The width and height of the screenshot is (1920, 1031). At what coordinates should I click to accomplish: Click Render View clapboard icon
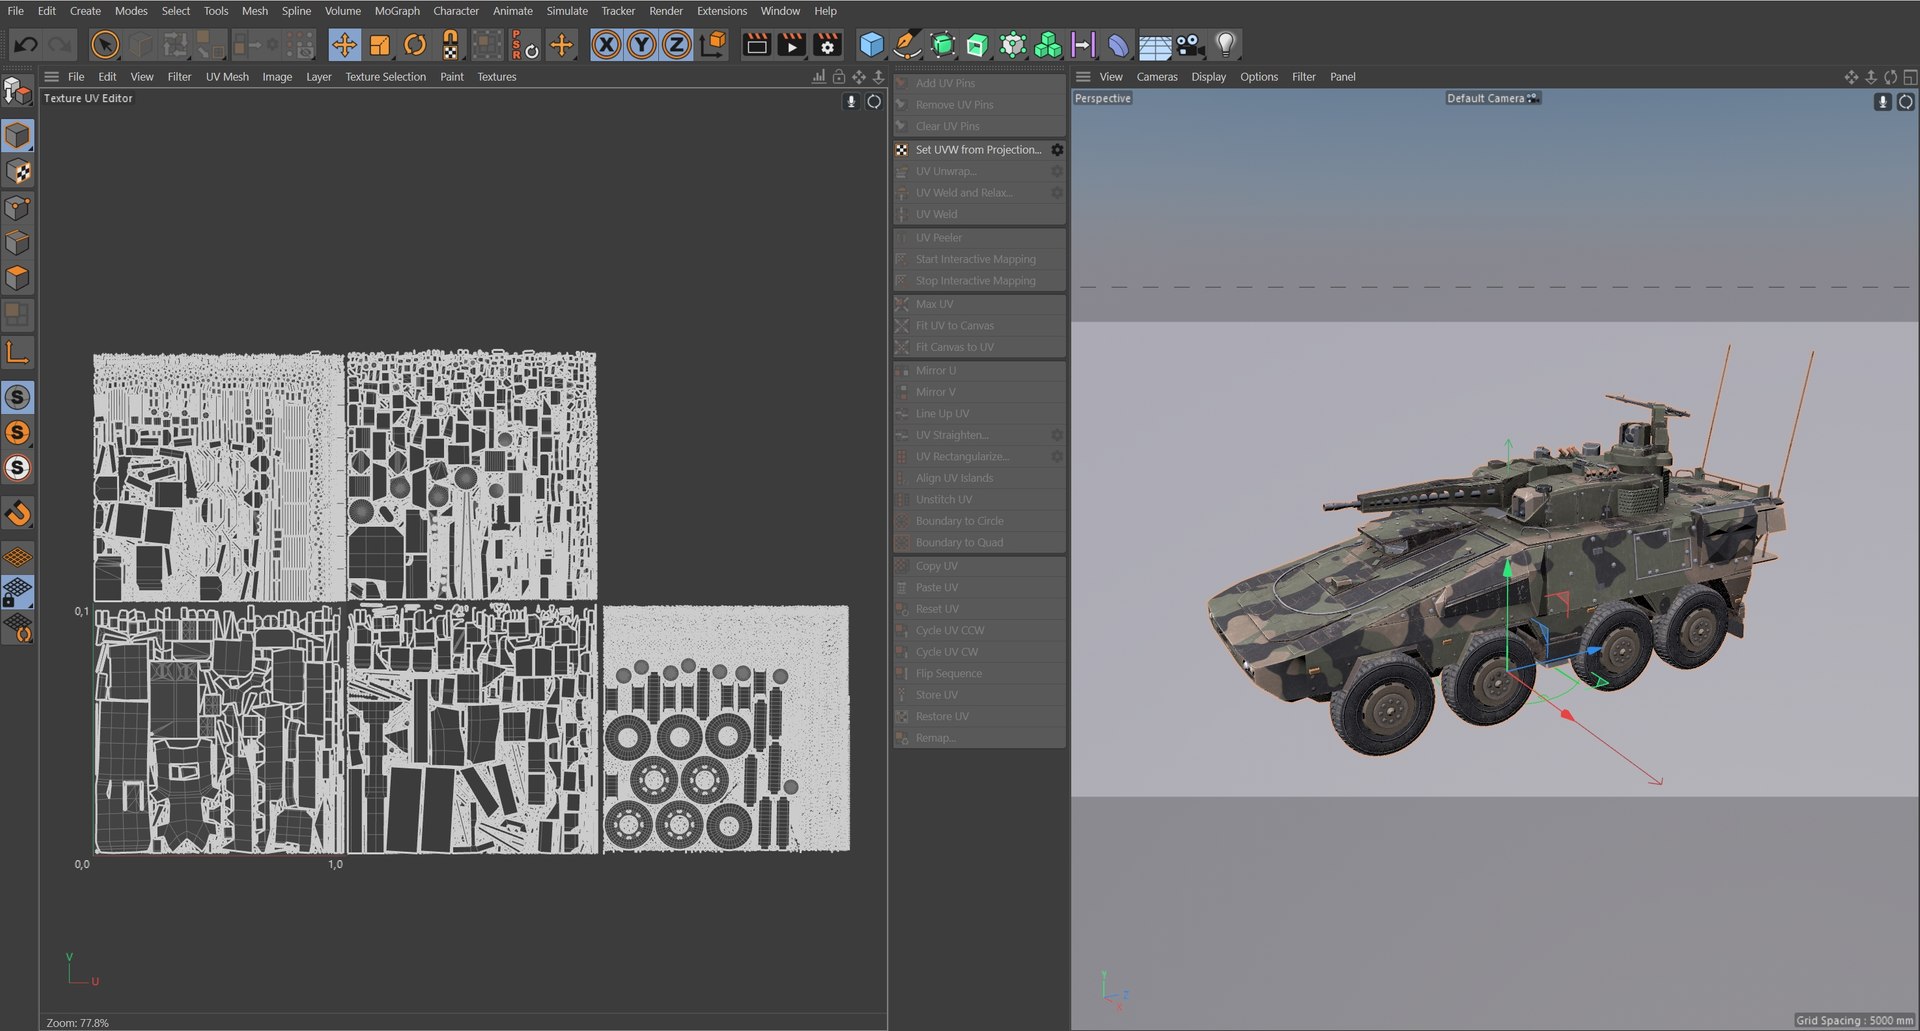pyautogui.click(x=757, y=45)
